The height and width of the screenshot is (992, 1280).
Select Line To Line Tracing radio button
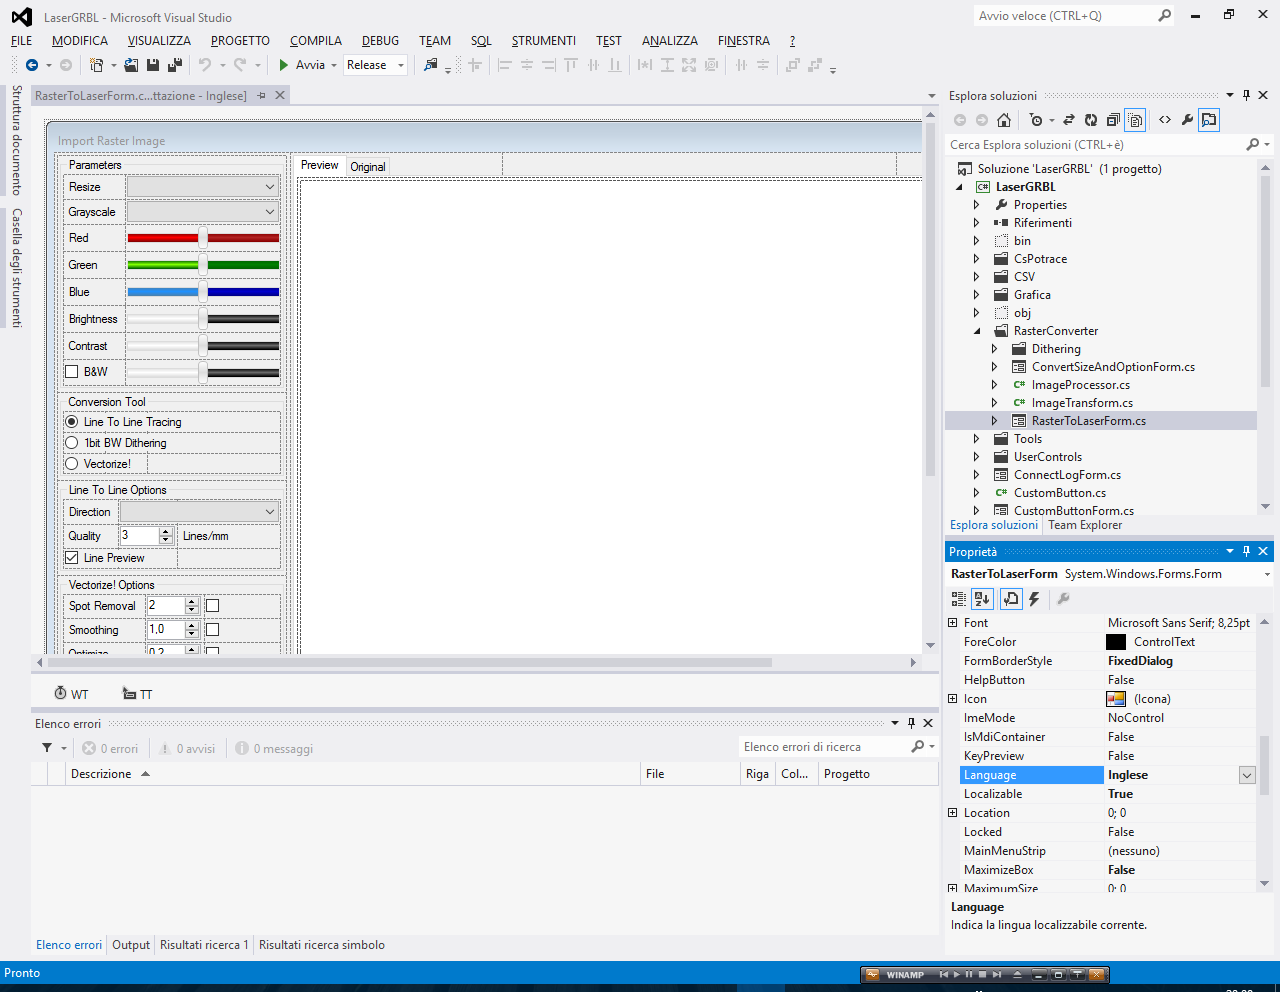click(x=72, y=422)
